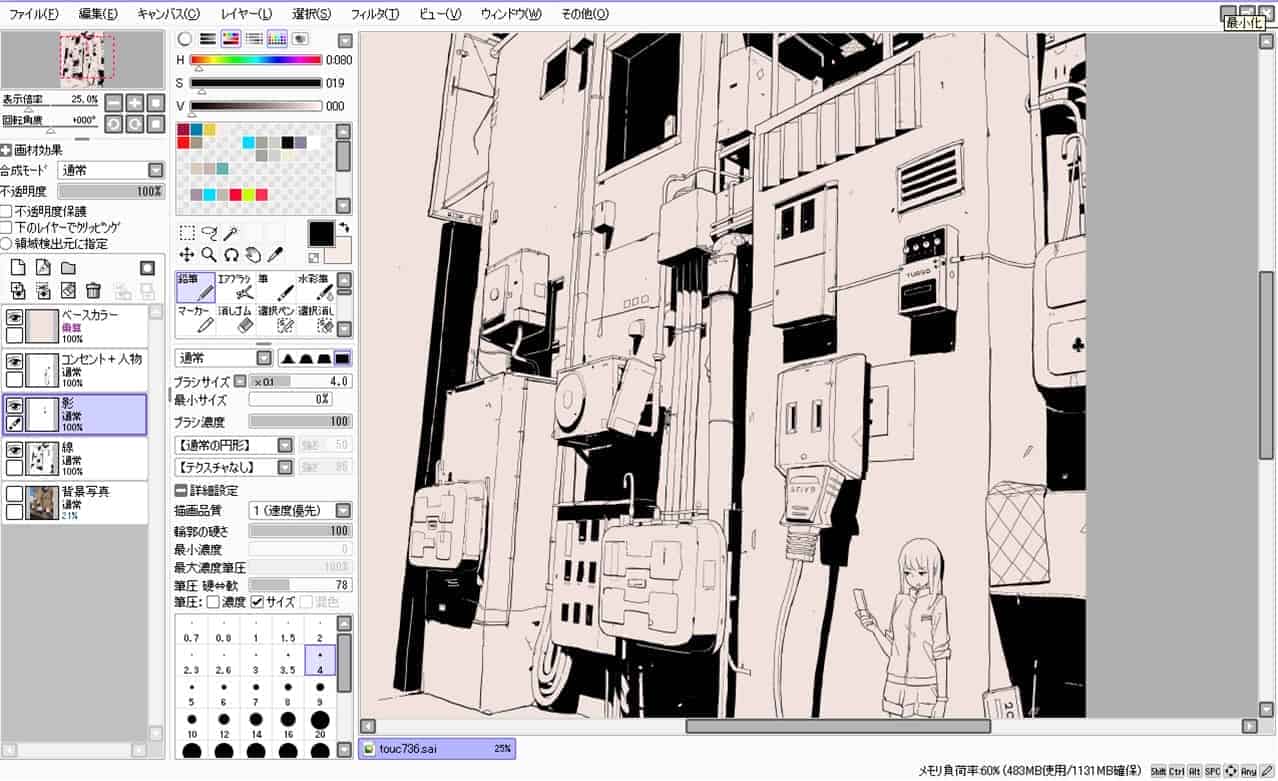Open the 【テクスチャなし】 texture dropdown
This screenshot has height=781, width=1278.
233,467
